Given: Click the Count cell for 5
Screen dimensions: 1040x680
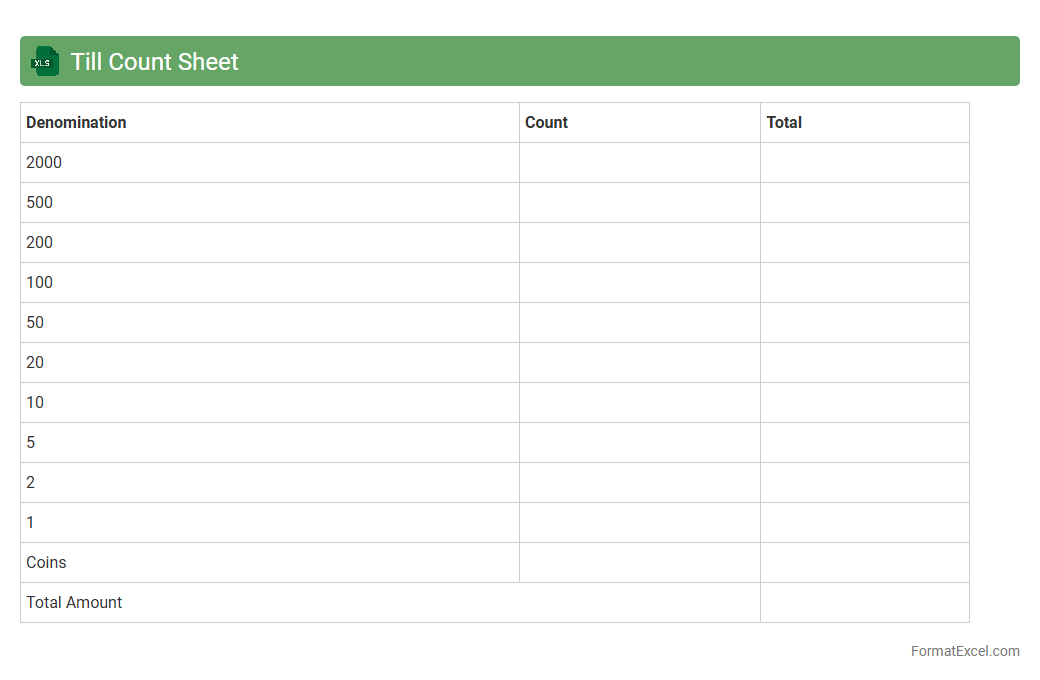Looking at the screenshot, I should (x=639, y=442).
